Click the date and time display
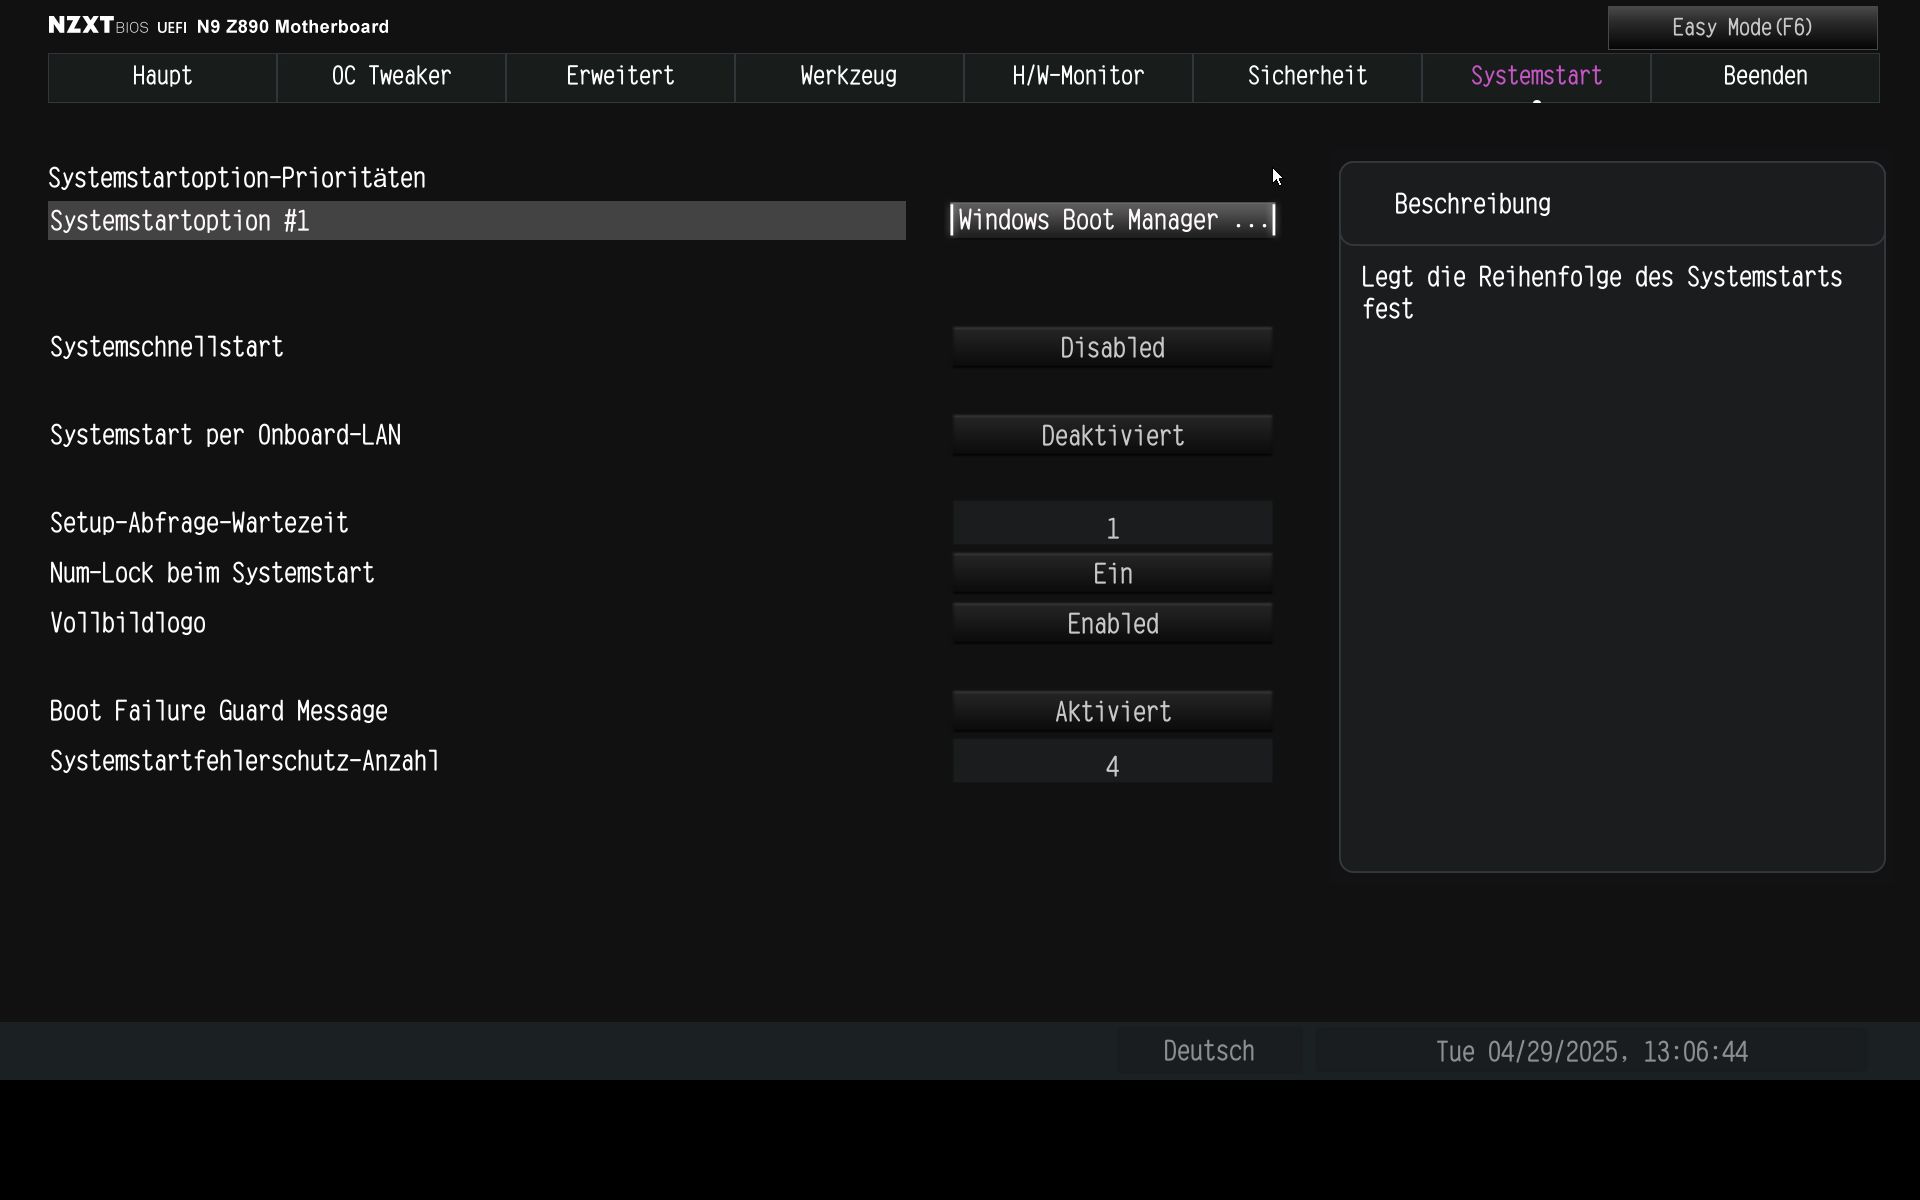This screenshot has width=1920, height=1200. point(1591,1052)
